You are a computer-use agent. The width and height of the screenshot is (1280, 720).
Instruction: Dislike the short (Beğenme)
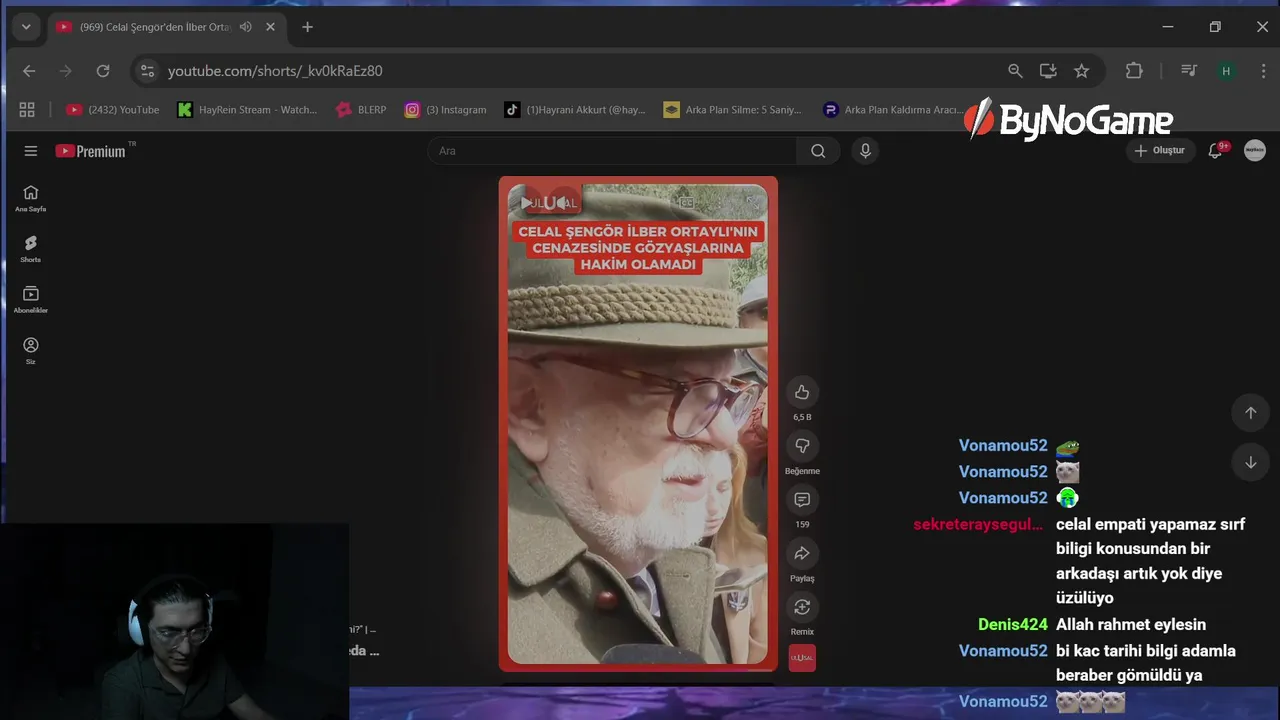coord(802,446)
